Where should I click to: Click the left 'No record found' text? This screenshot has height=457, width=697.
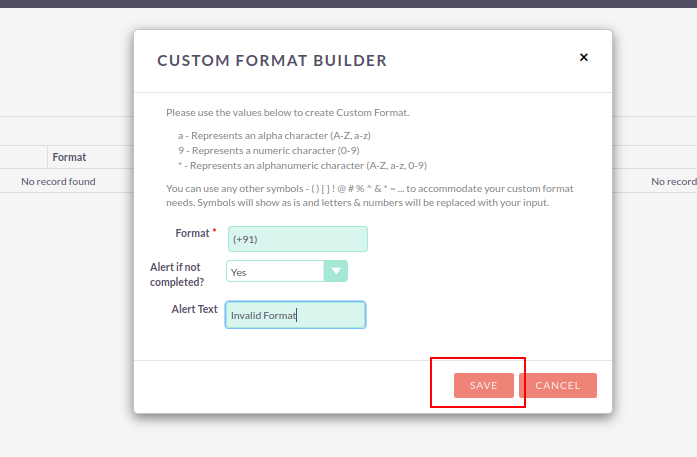(58, 181)
